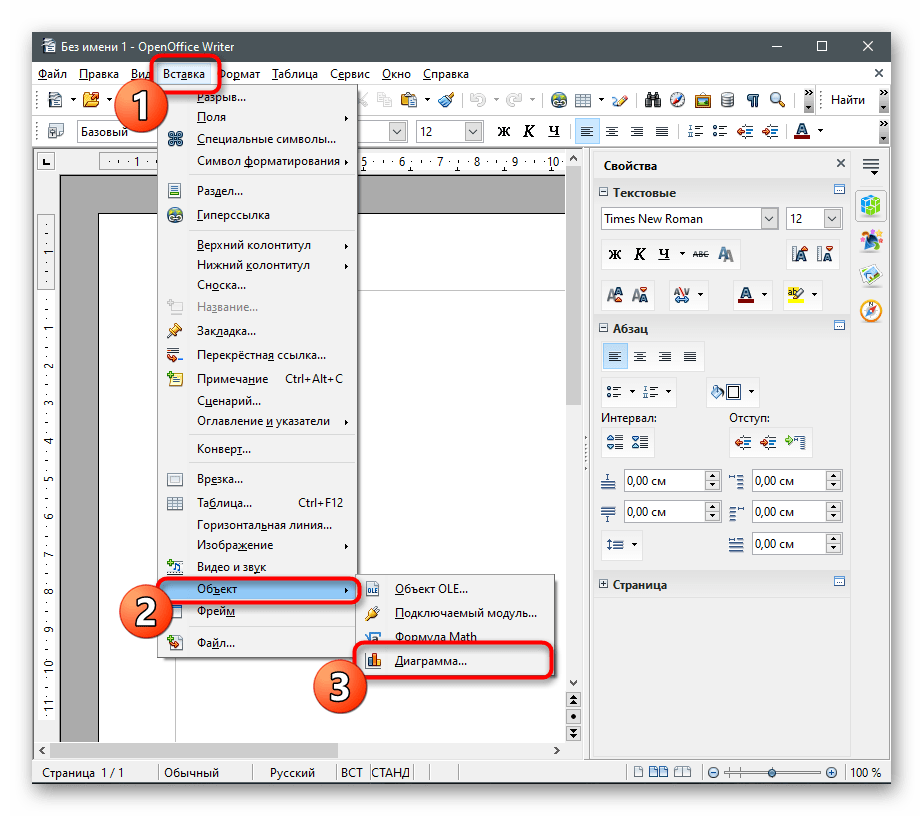923x816 pixels.
Task: Open the Styles and Formatting sidebar icon
Action: [871, 240]
